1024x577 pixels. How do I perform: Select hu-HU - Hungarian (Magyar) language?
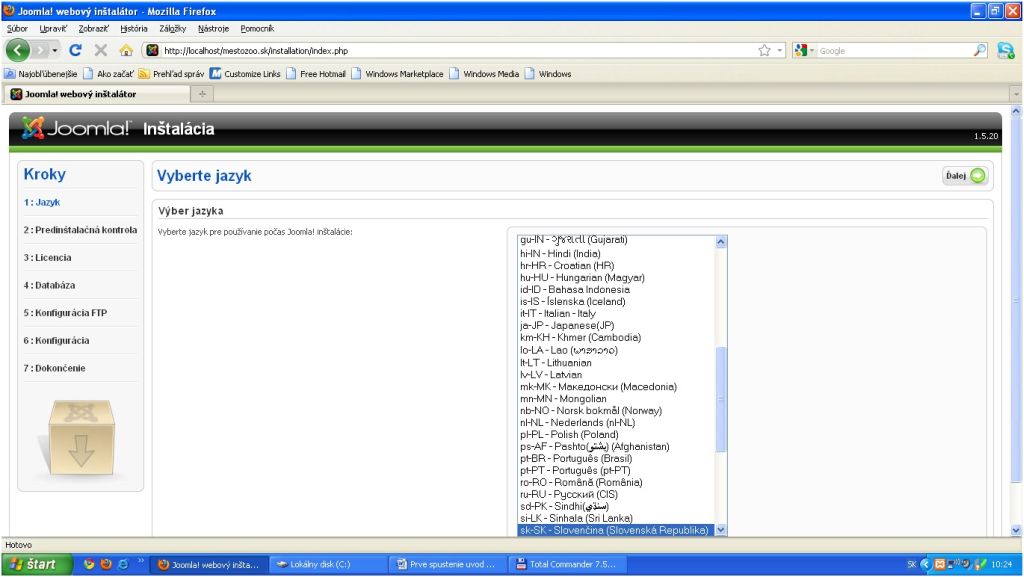616,277
